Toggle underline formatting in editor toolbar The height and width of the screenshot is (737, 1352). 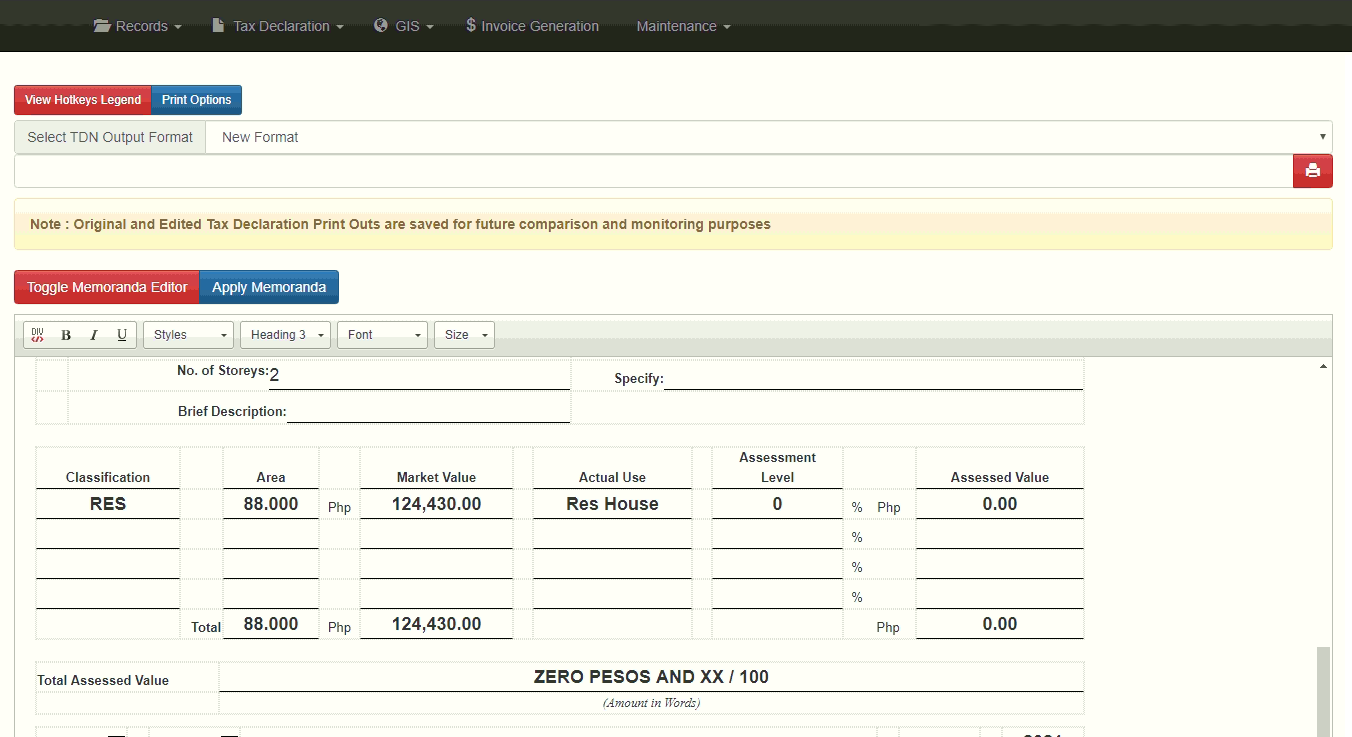tap(122, 335)
